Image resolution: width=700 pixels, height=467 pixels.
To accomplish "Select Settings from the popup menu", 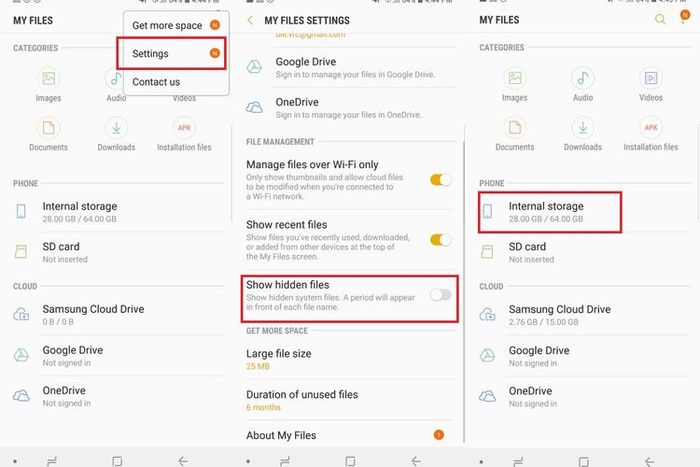I will pos(170,53).
